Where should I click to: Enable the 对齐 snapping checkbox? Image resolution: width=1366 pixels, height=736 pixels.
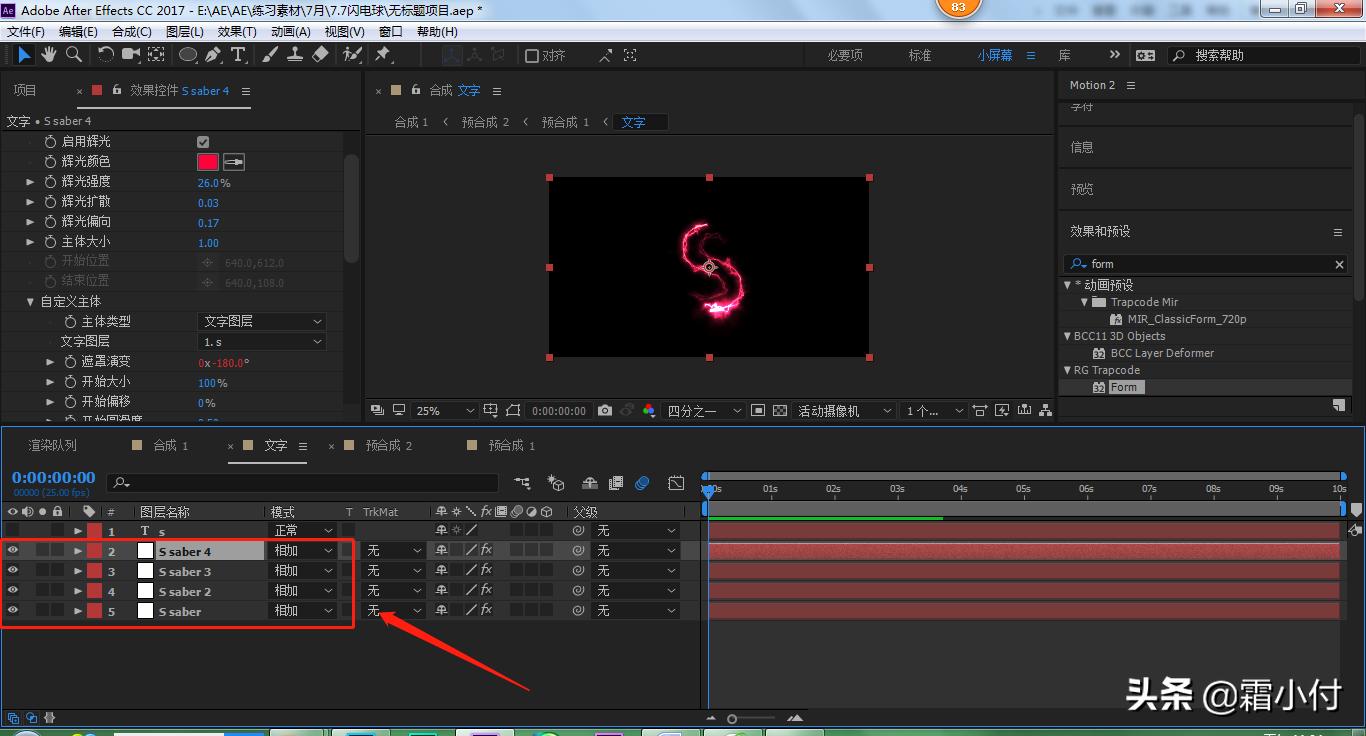[532, 56]
